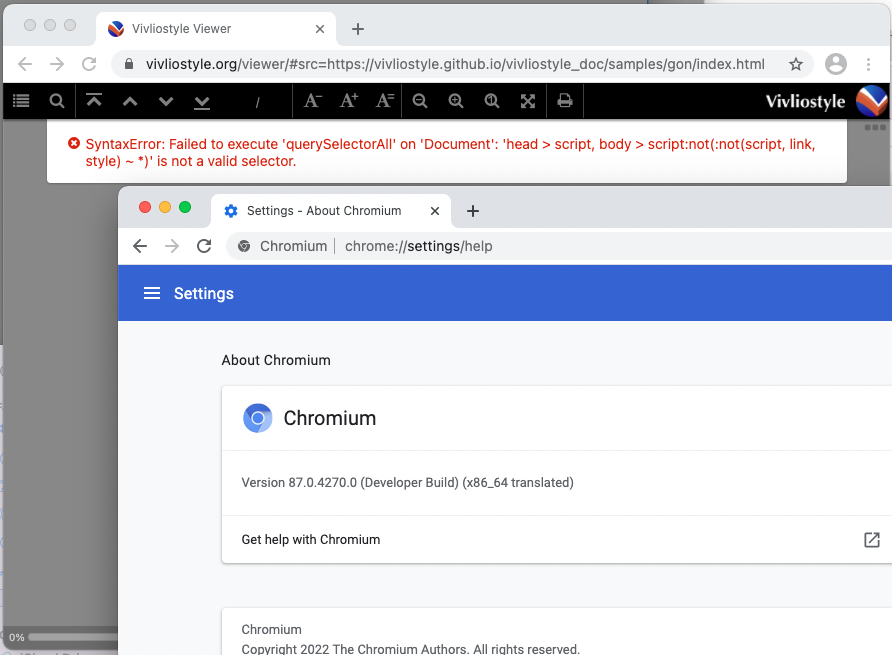Jump to last page in Vivliostyle toolbar
The width and height of the screenshot is (892, 655).
coord(202,102)
